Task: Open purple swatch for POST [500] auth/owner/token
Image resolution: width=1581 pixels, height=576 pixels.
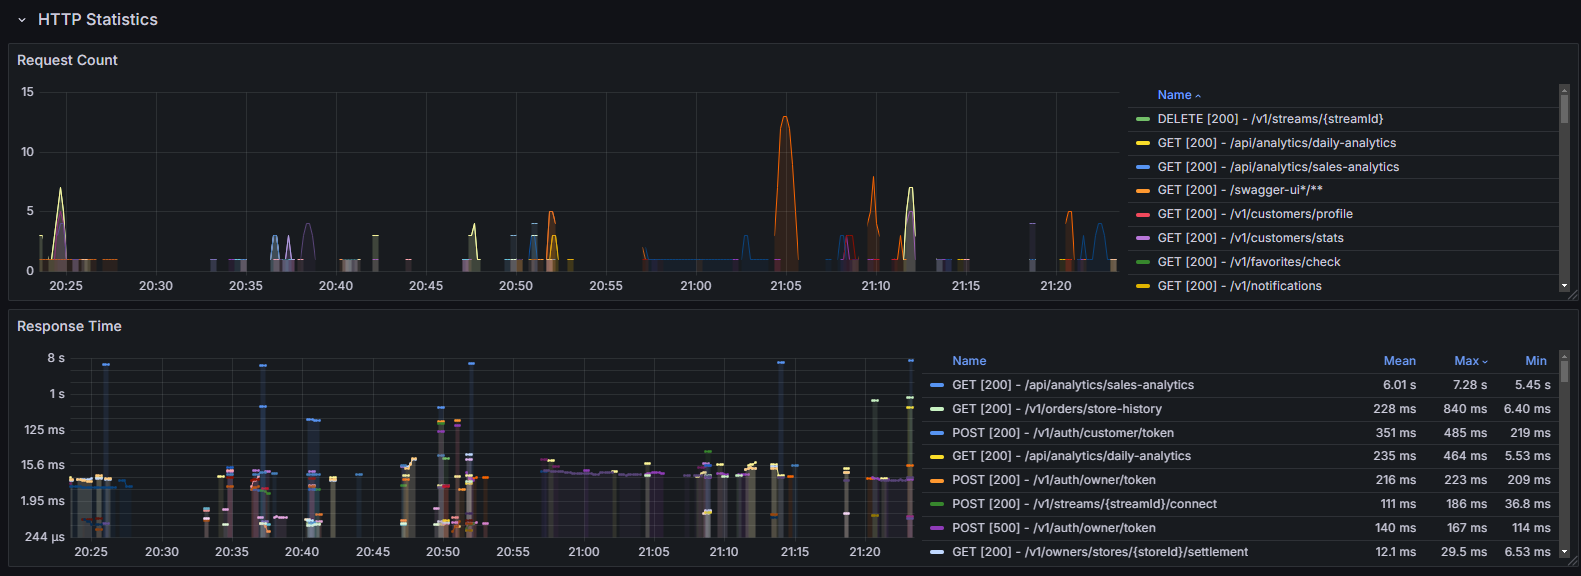Action: point(937,528)
